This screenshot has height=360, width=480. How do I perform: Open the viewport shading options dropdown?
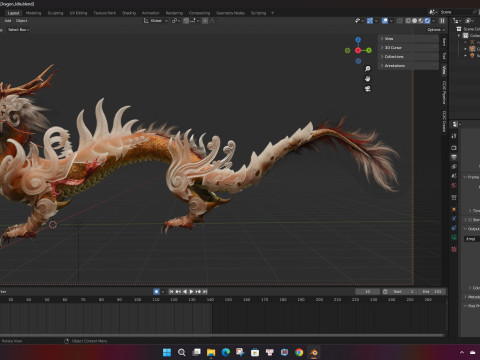tap(433, 21)
